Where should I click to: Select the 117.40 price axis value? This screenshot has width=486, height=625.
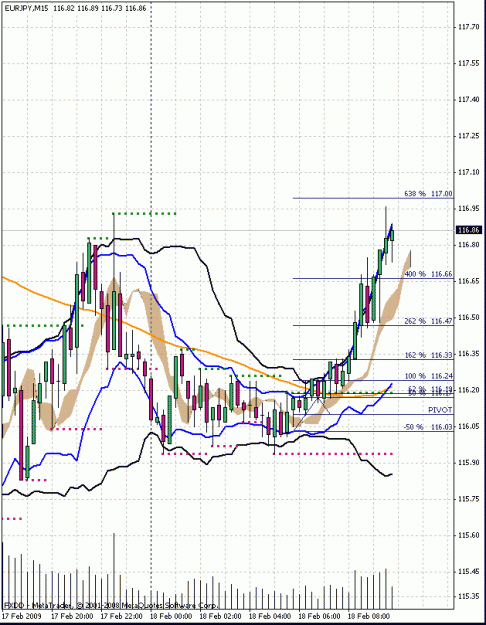(x=469, y=100)
